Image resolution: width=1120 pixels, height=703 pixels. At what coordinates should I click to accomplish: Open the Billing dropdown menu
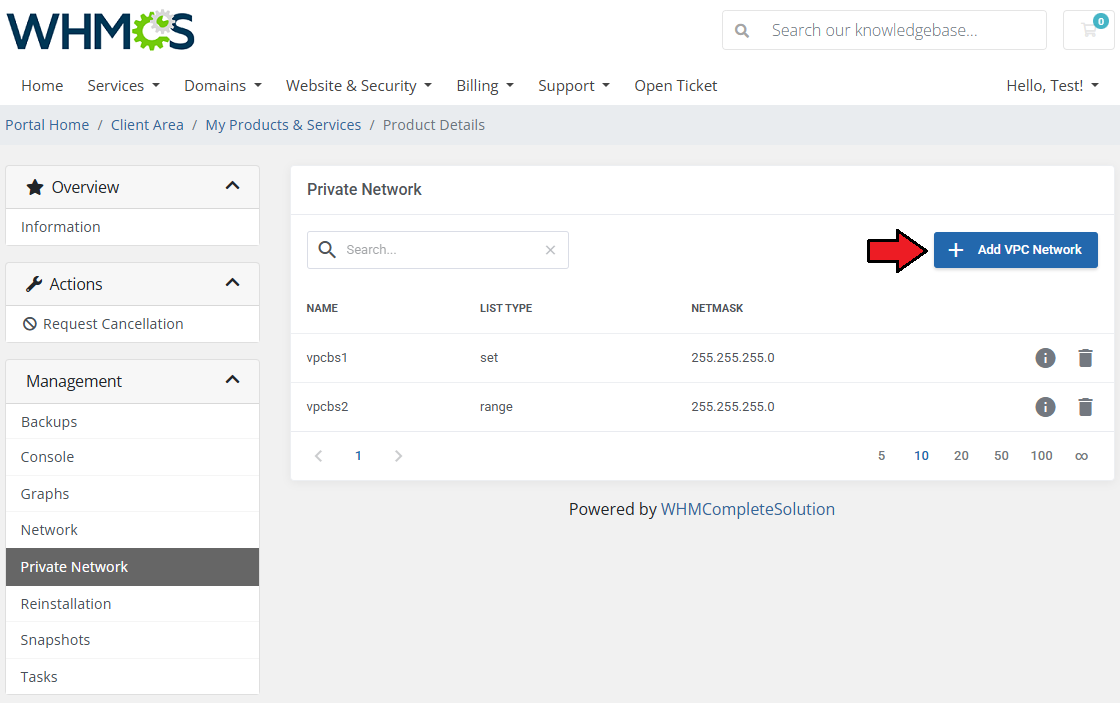pyautogui.click(x=484, y=86)
